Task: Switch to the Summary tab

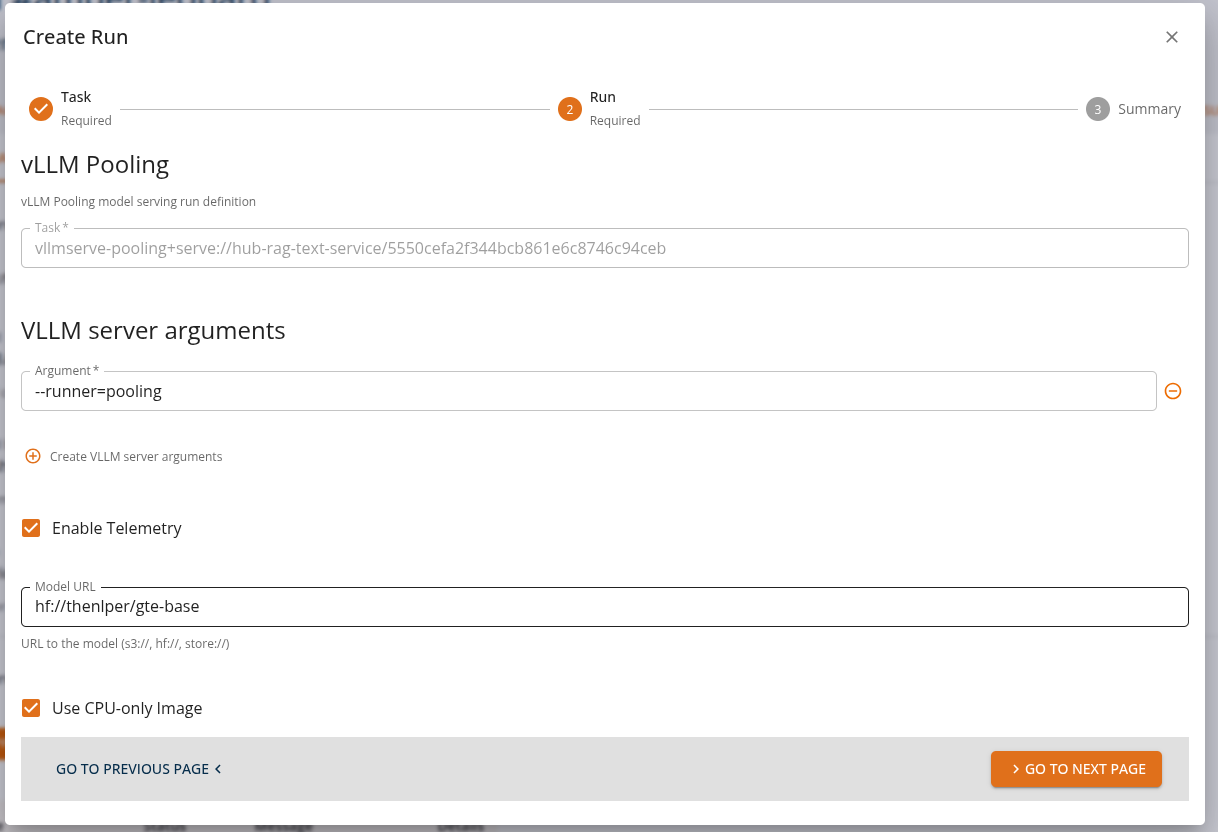Action: [1150, 109]
